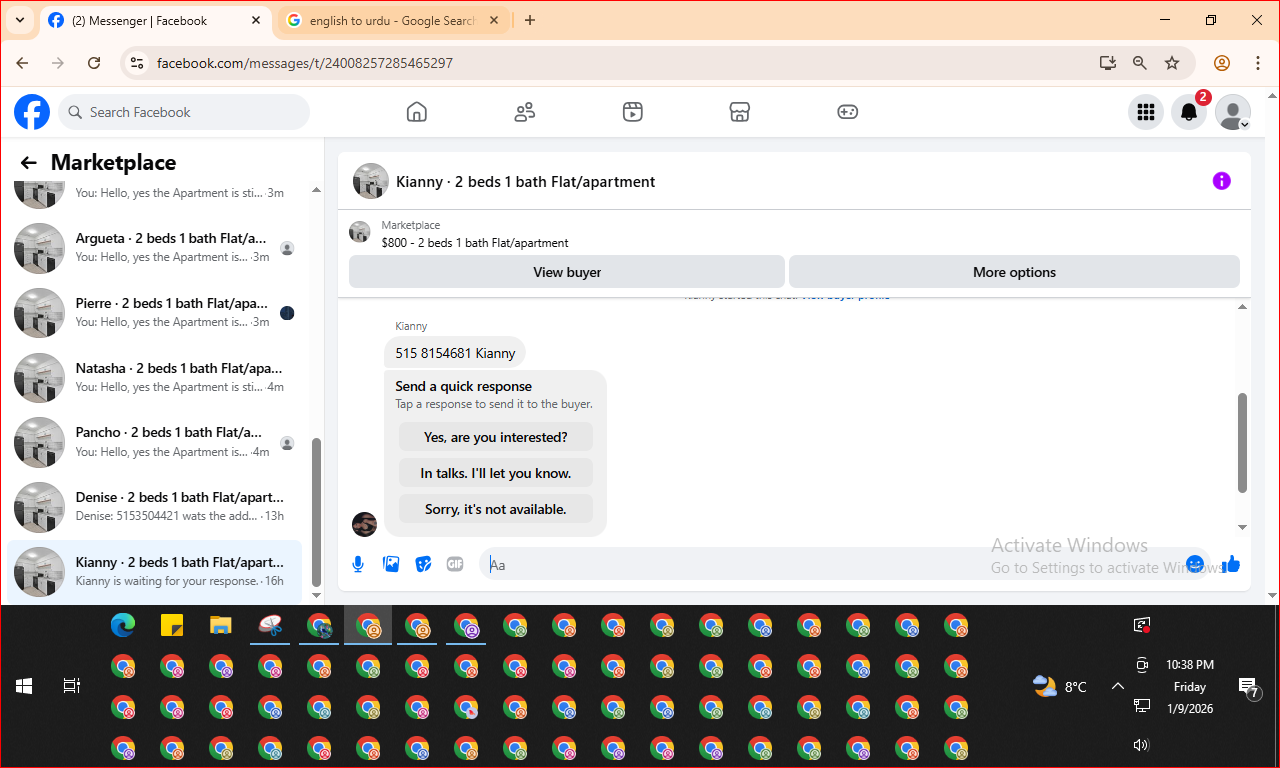Send "Yes, are you interested?" quick response
This screenshot has width=1280, height=768.
(496, 437)
